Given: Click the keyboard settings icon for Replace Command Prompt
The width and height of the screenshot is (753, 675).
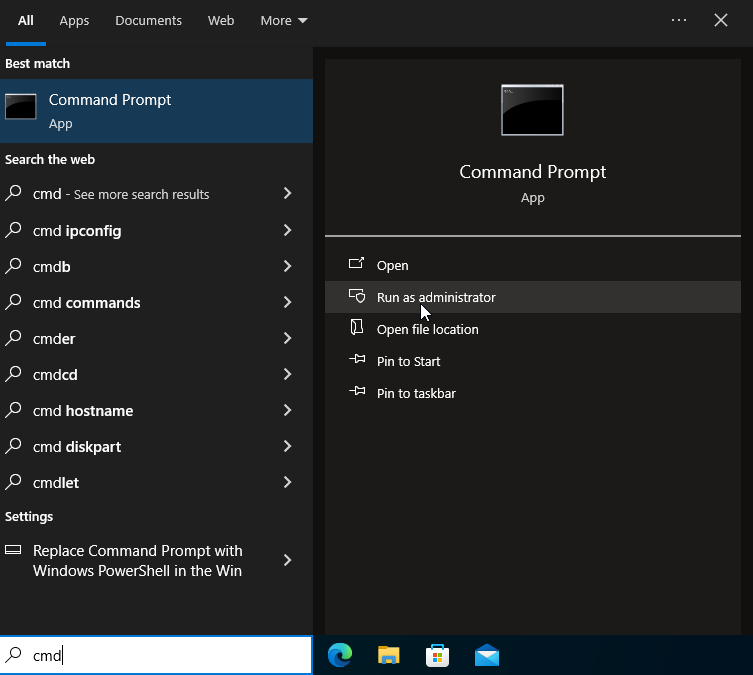Looking at the screenshot, I should click(13, 550).
